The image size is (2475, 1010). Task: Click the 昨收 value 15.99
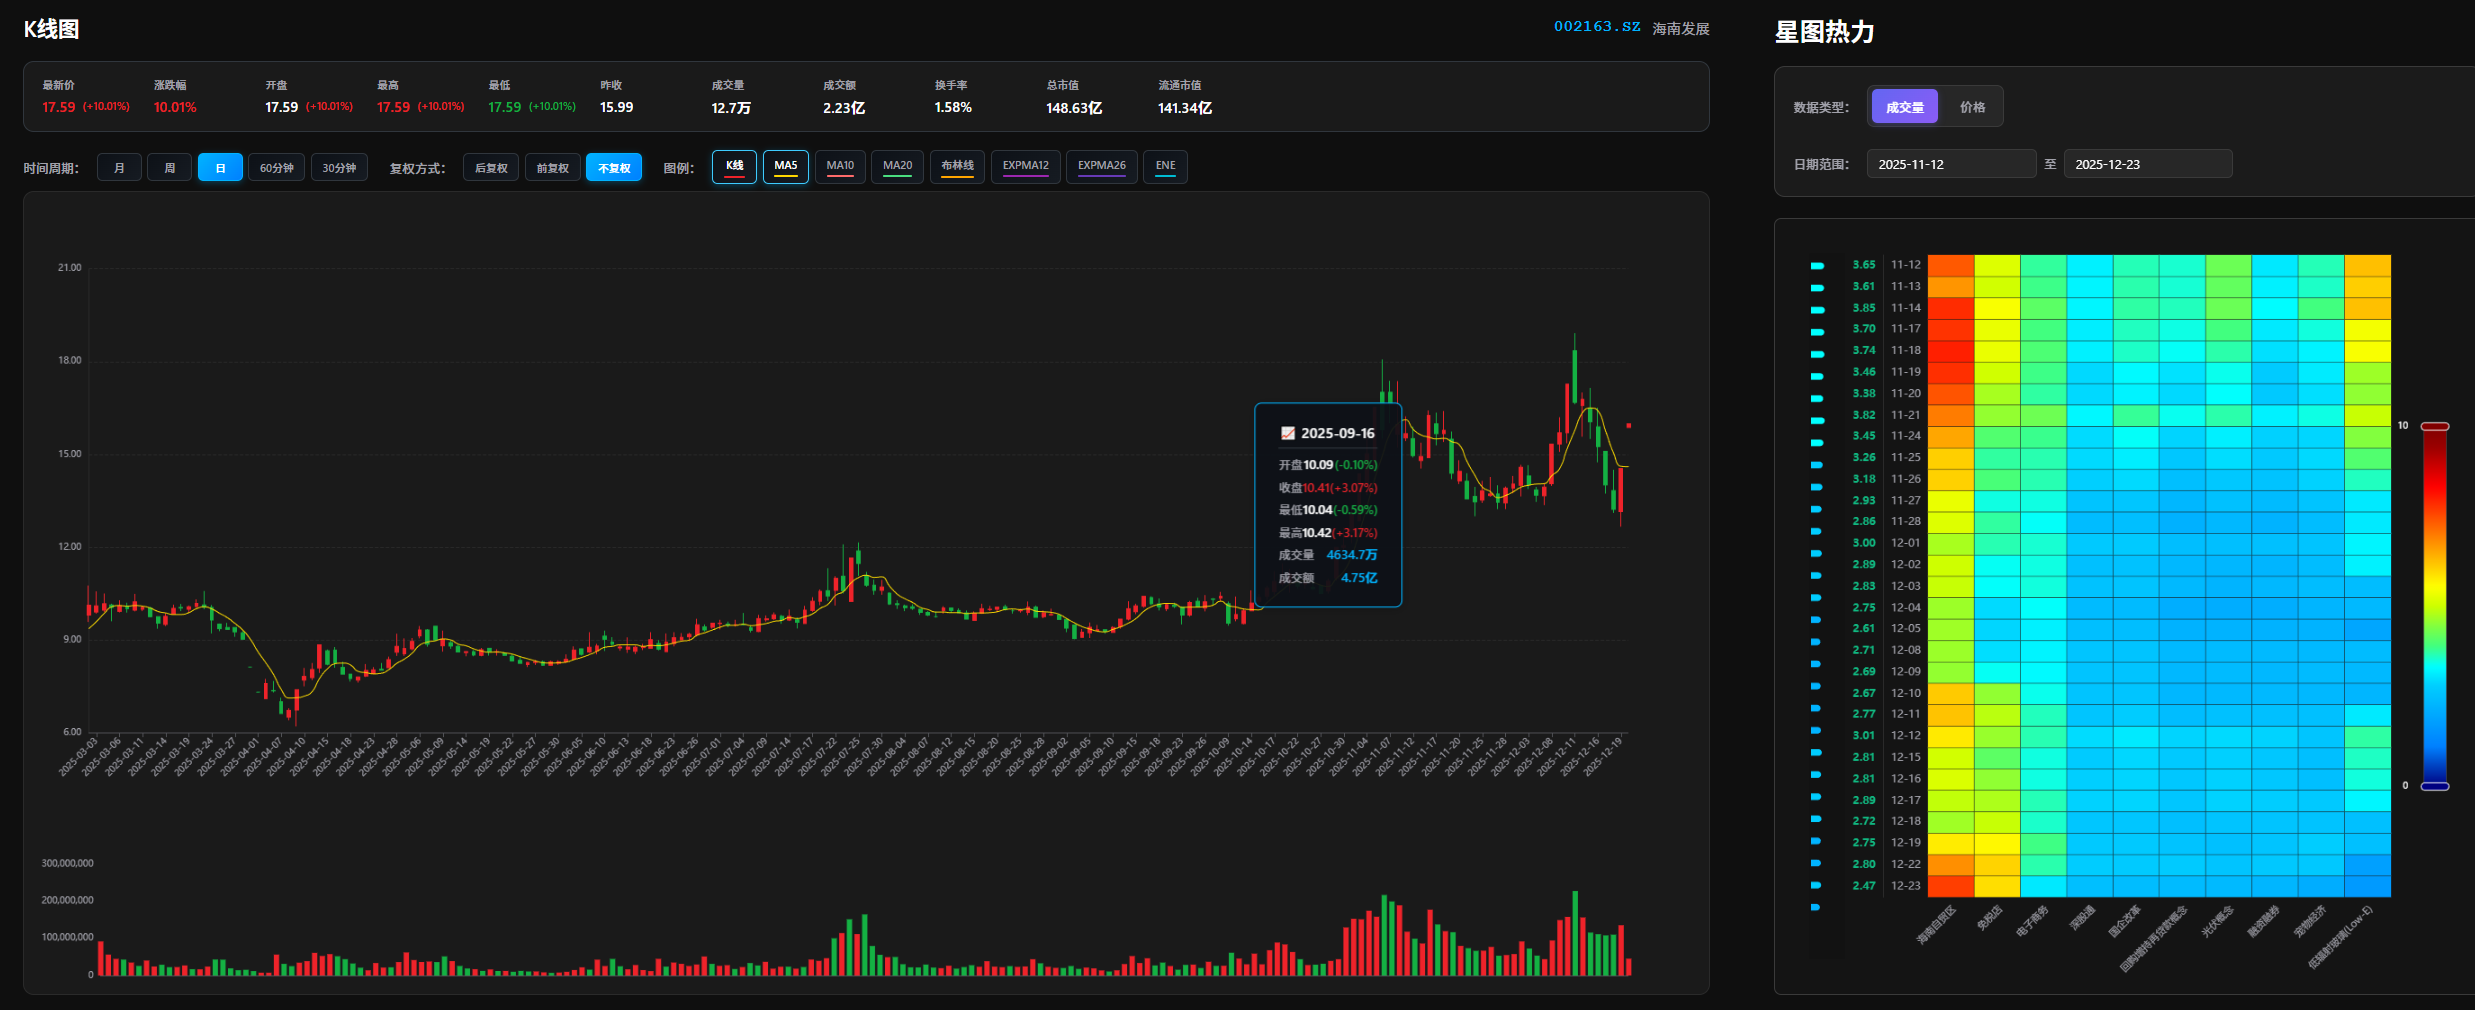(616, 107)
